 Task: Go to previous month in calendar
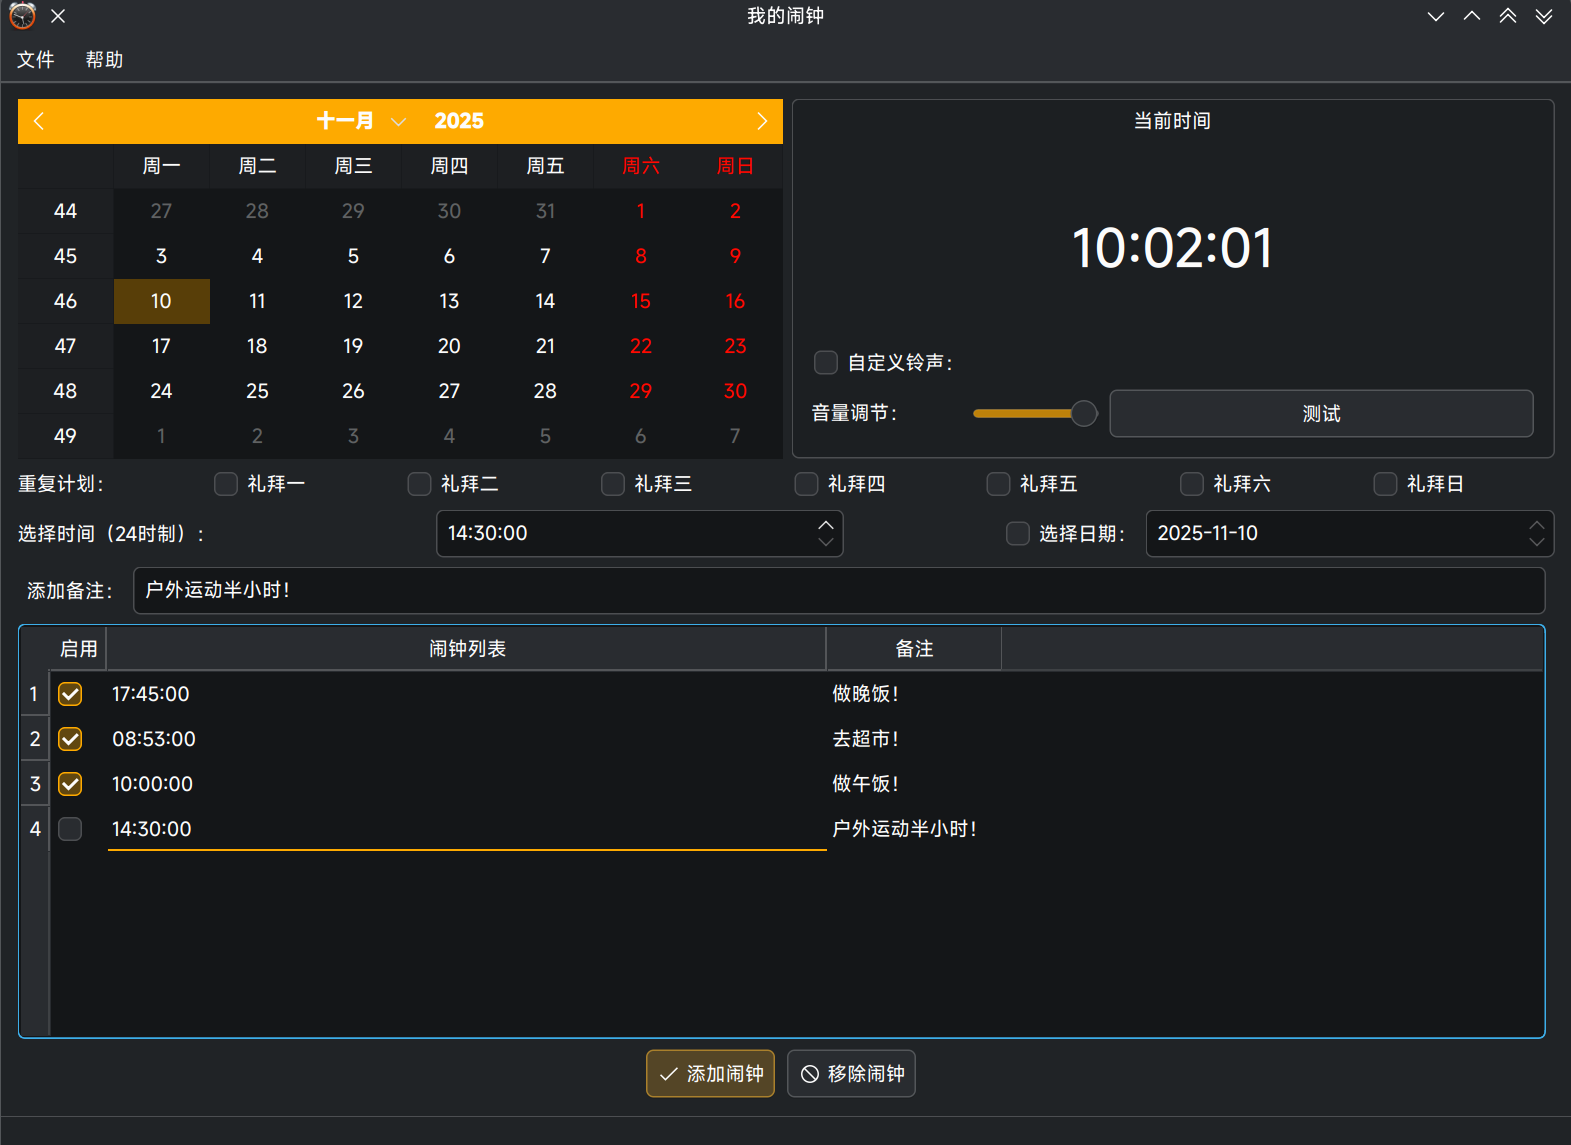[x=39, y=121]
